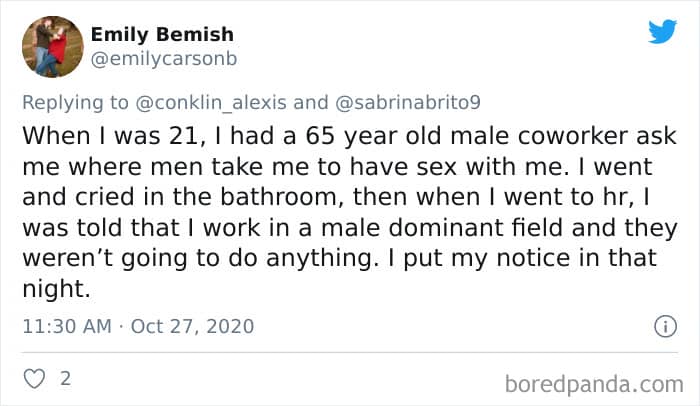The image size is (700, 406).
Task: Click the like count number 2
Action: [x=65, y=380]
